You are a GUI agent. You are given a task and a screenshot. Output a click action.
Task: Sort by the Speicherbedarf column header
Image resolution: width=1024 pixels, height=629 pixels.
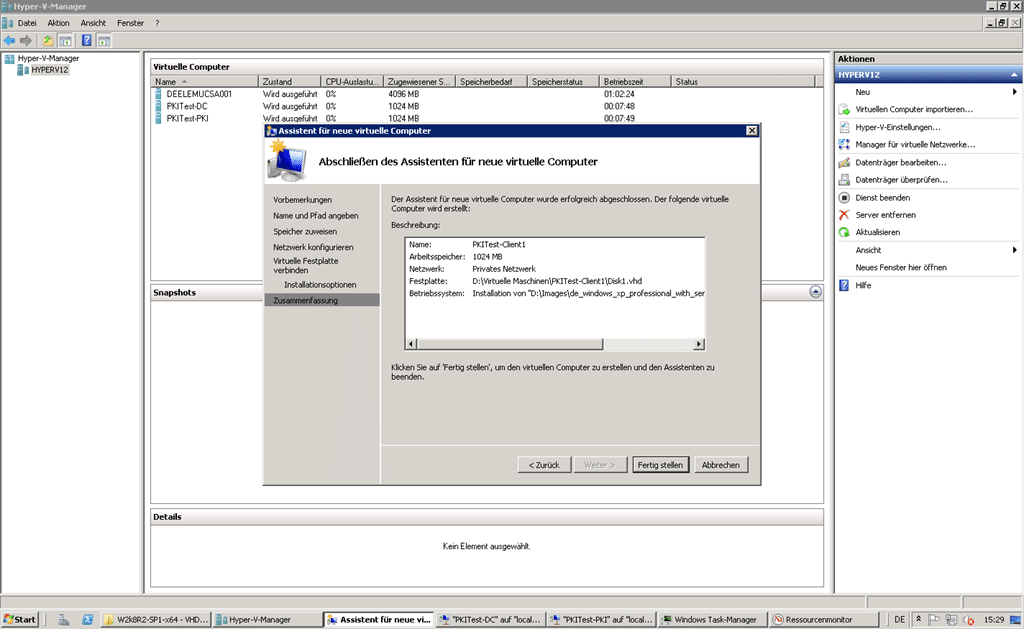491,82
